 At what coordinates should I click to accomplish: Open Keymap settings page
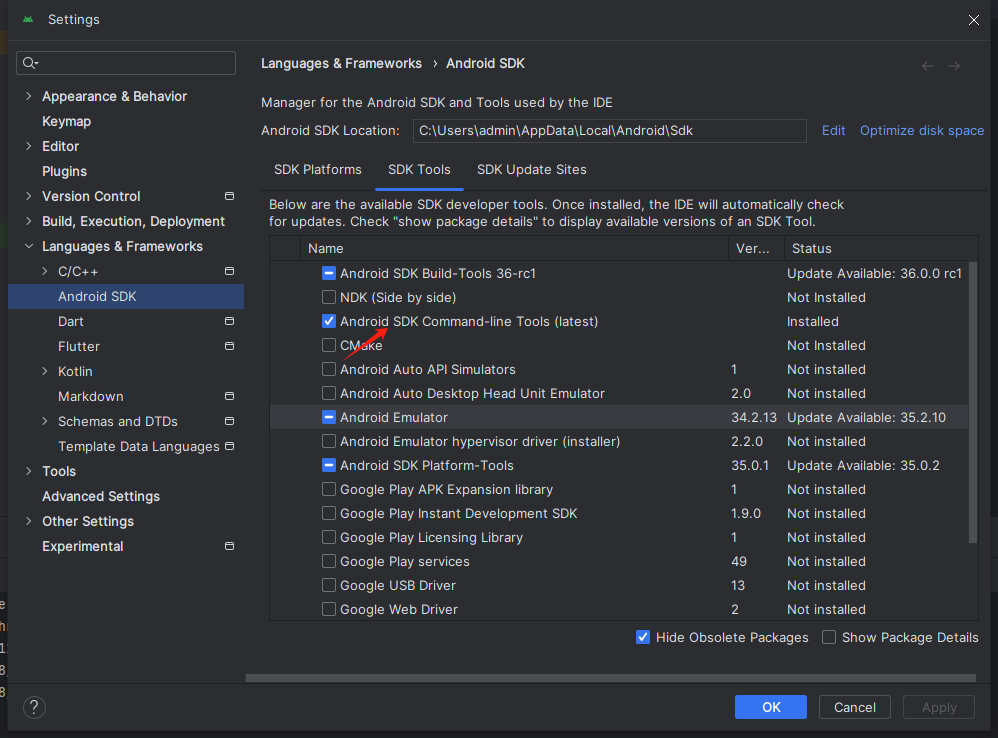pyautogui.click(x=66, y=122)
